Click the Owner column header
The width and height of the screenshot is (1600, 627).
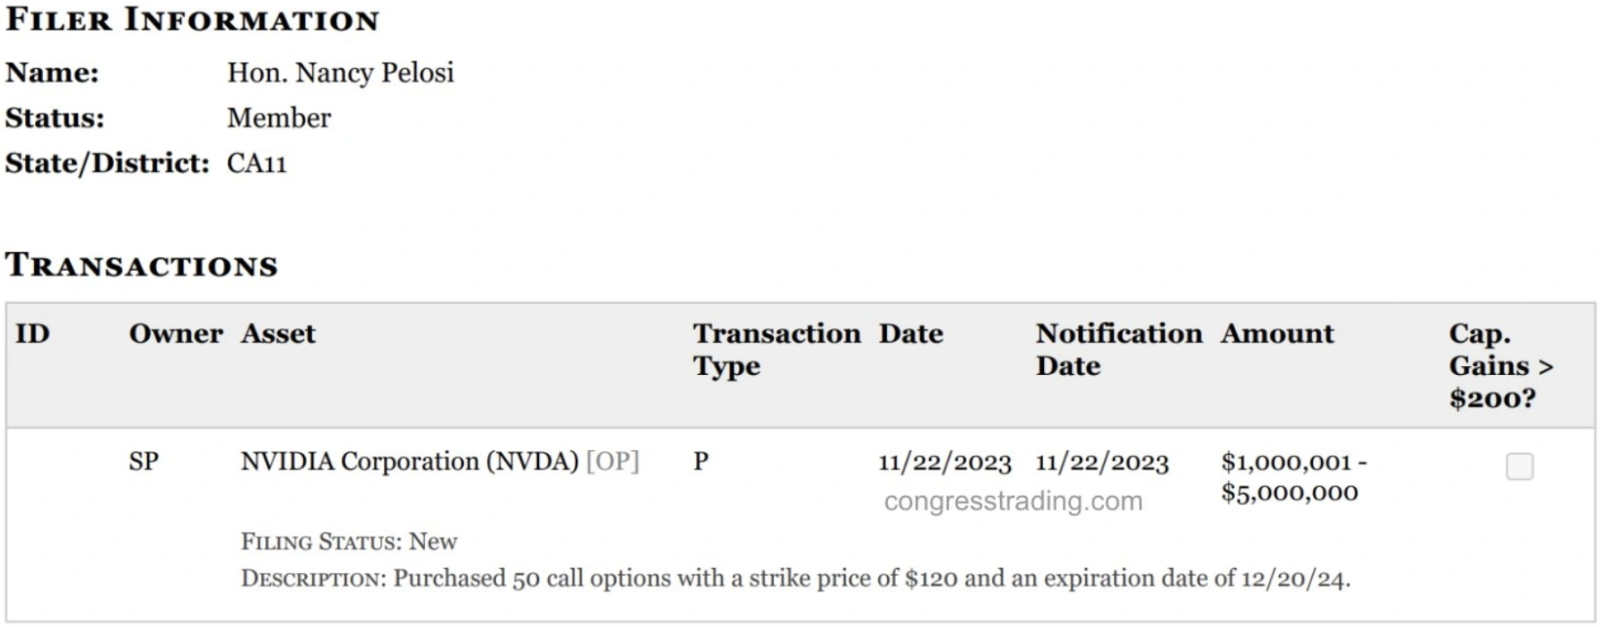(x=175, y=334)
